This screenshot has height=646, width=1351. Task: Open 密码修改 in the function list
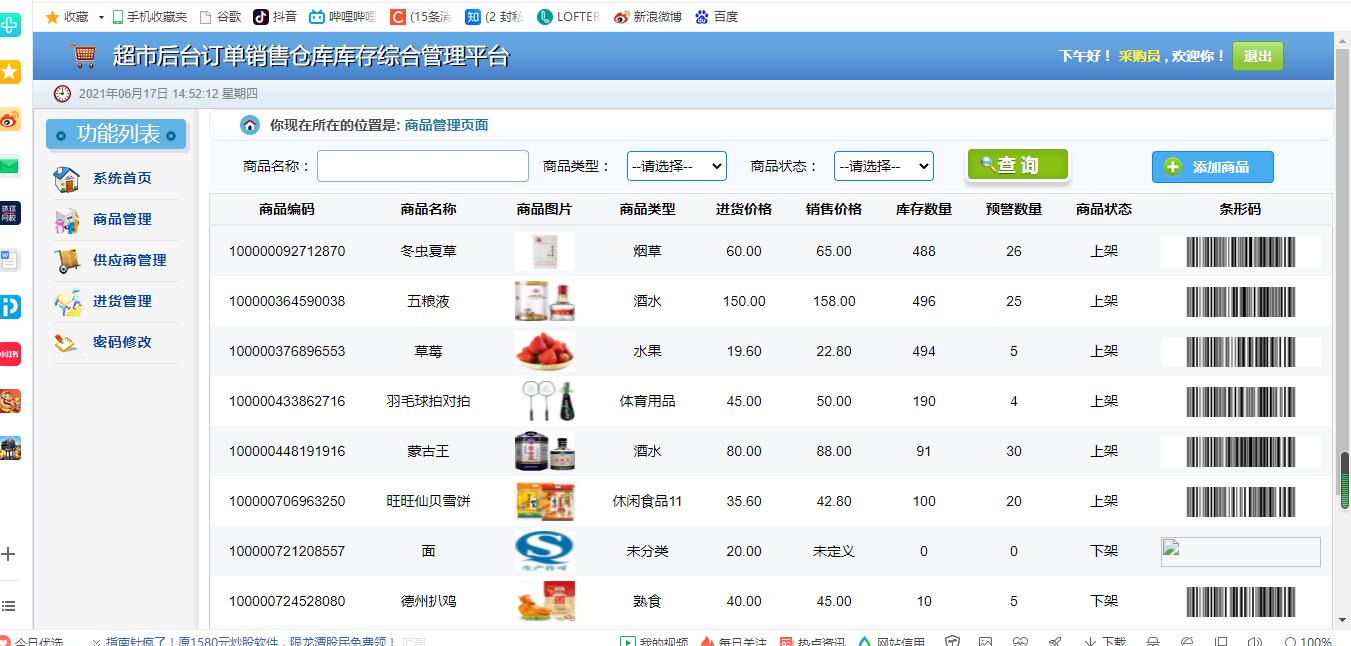tap(122, 342)
